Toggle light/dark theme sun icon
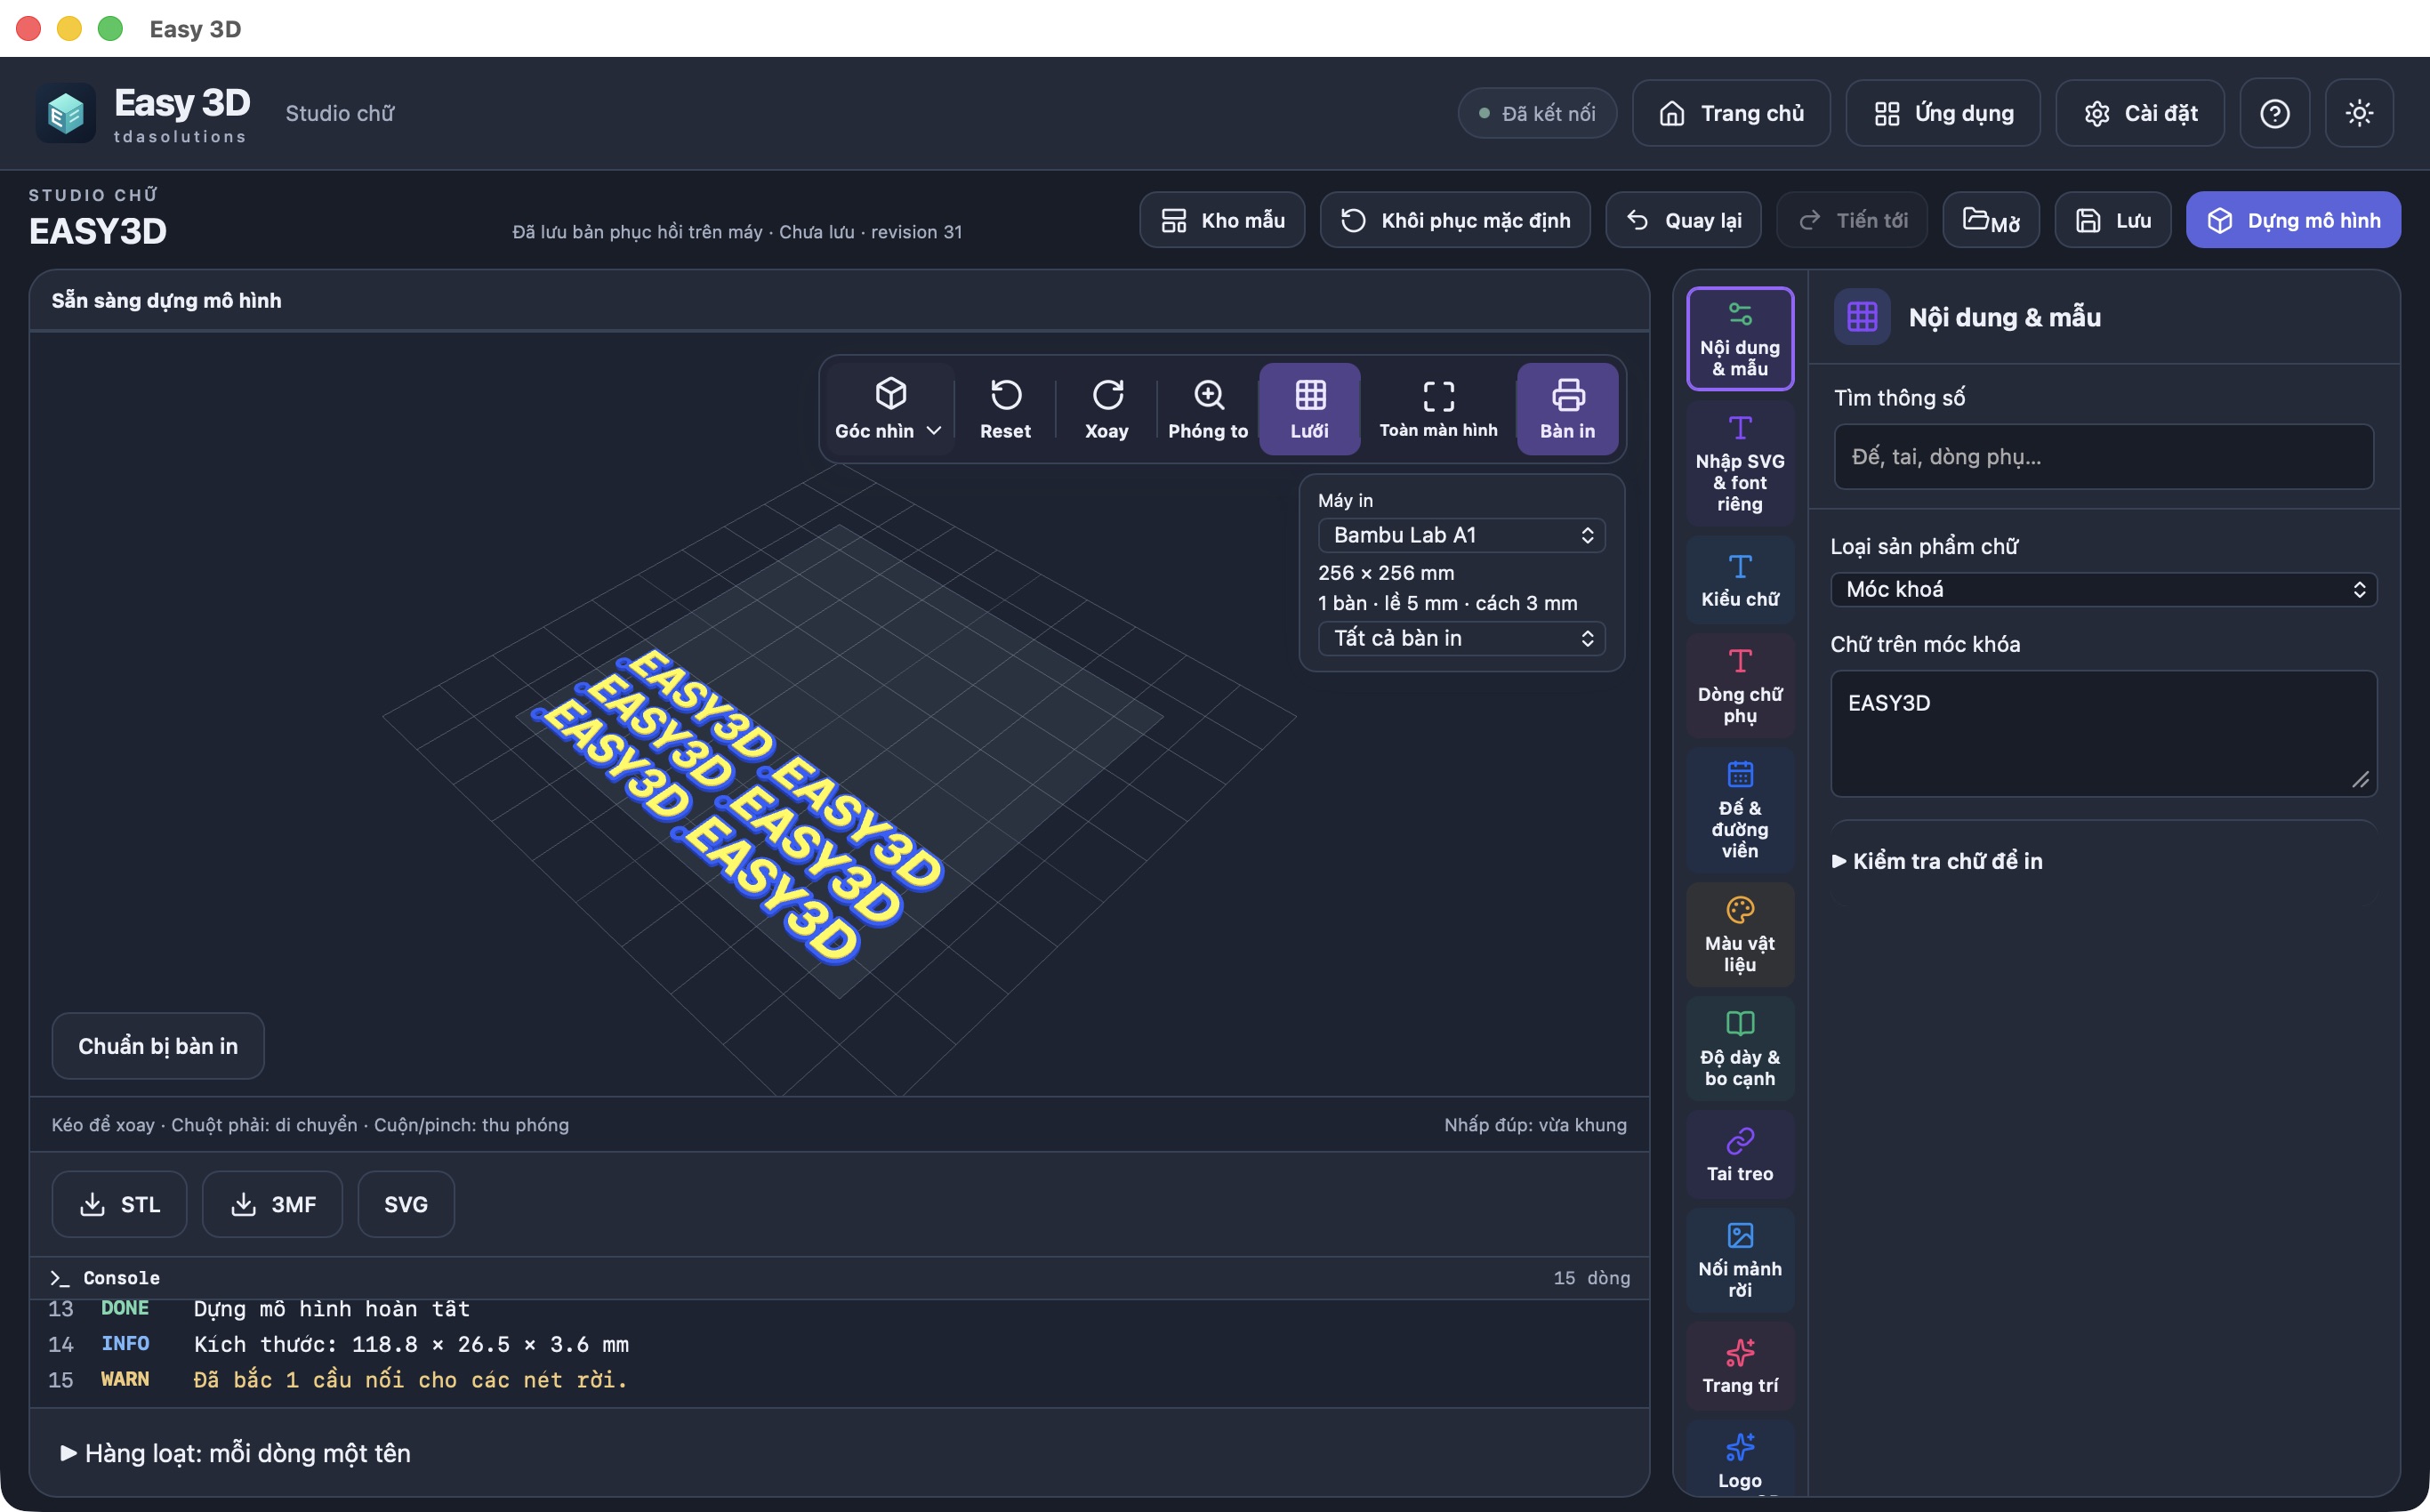 tap(2359, 113)
